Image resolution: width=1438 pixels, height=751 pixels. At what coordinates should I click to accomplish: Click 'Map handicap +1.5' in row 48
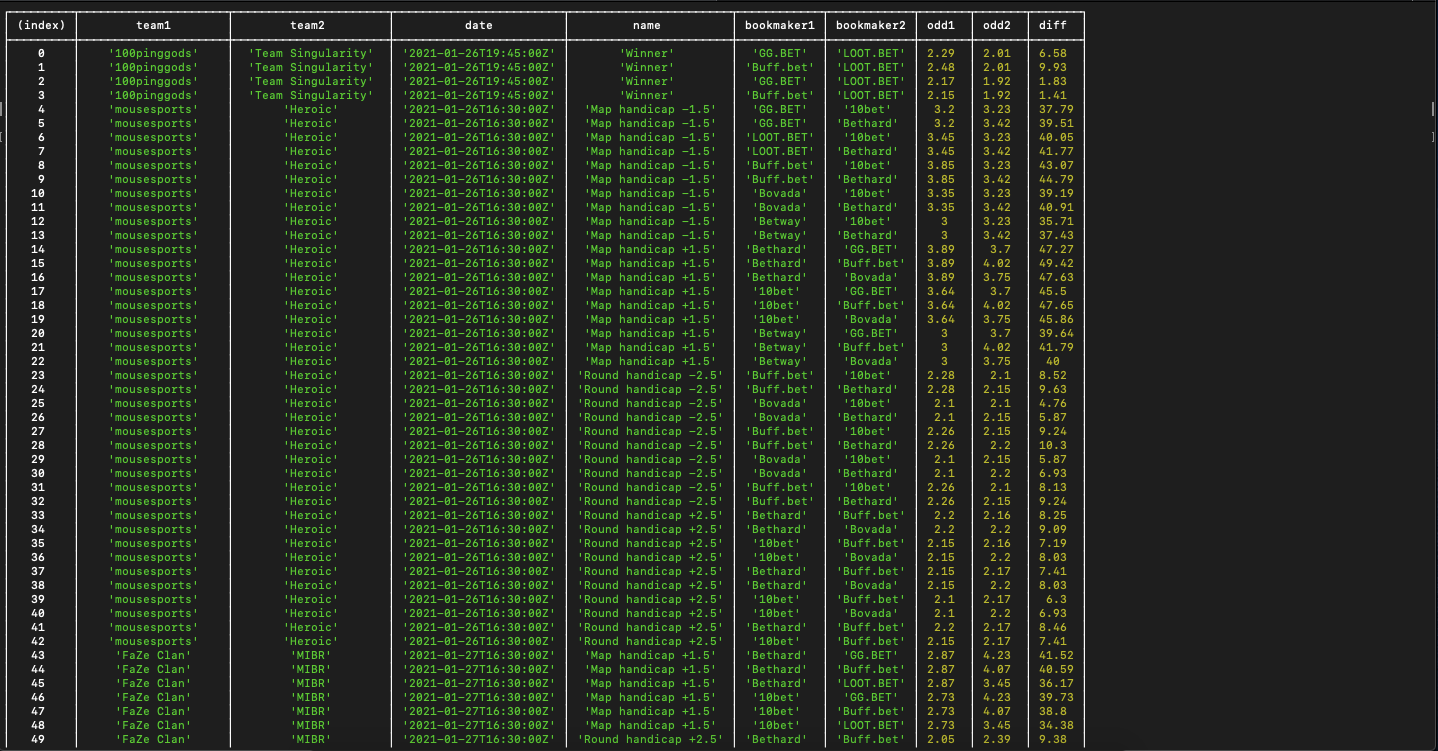click(650, 725)
